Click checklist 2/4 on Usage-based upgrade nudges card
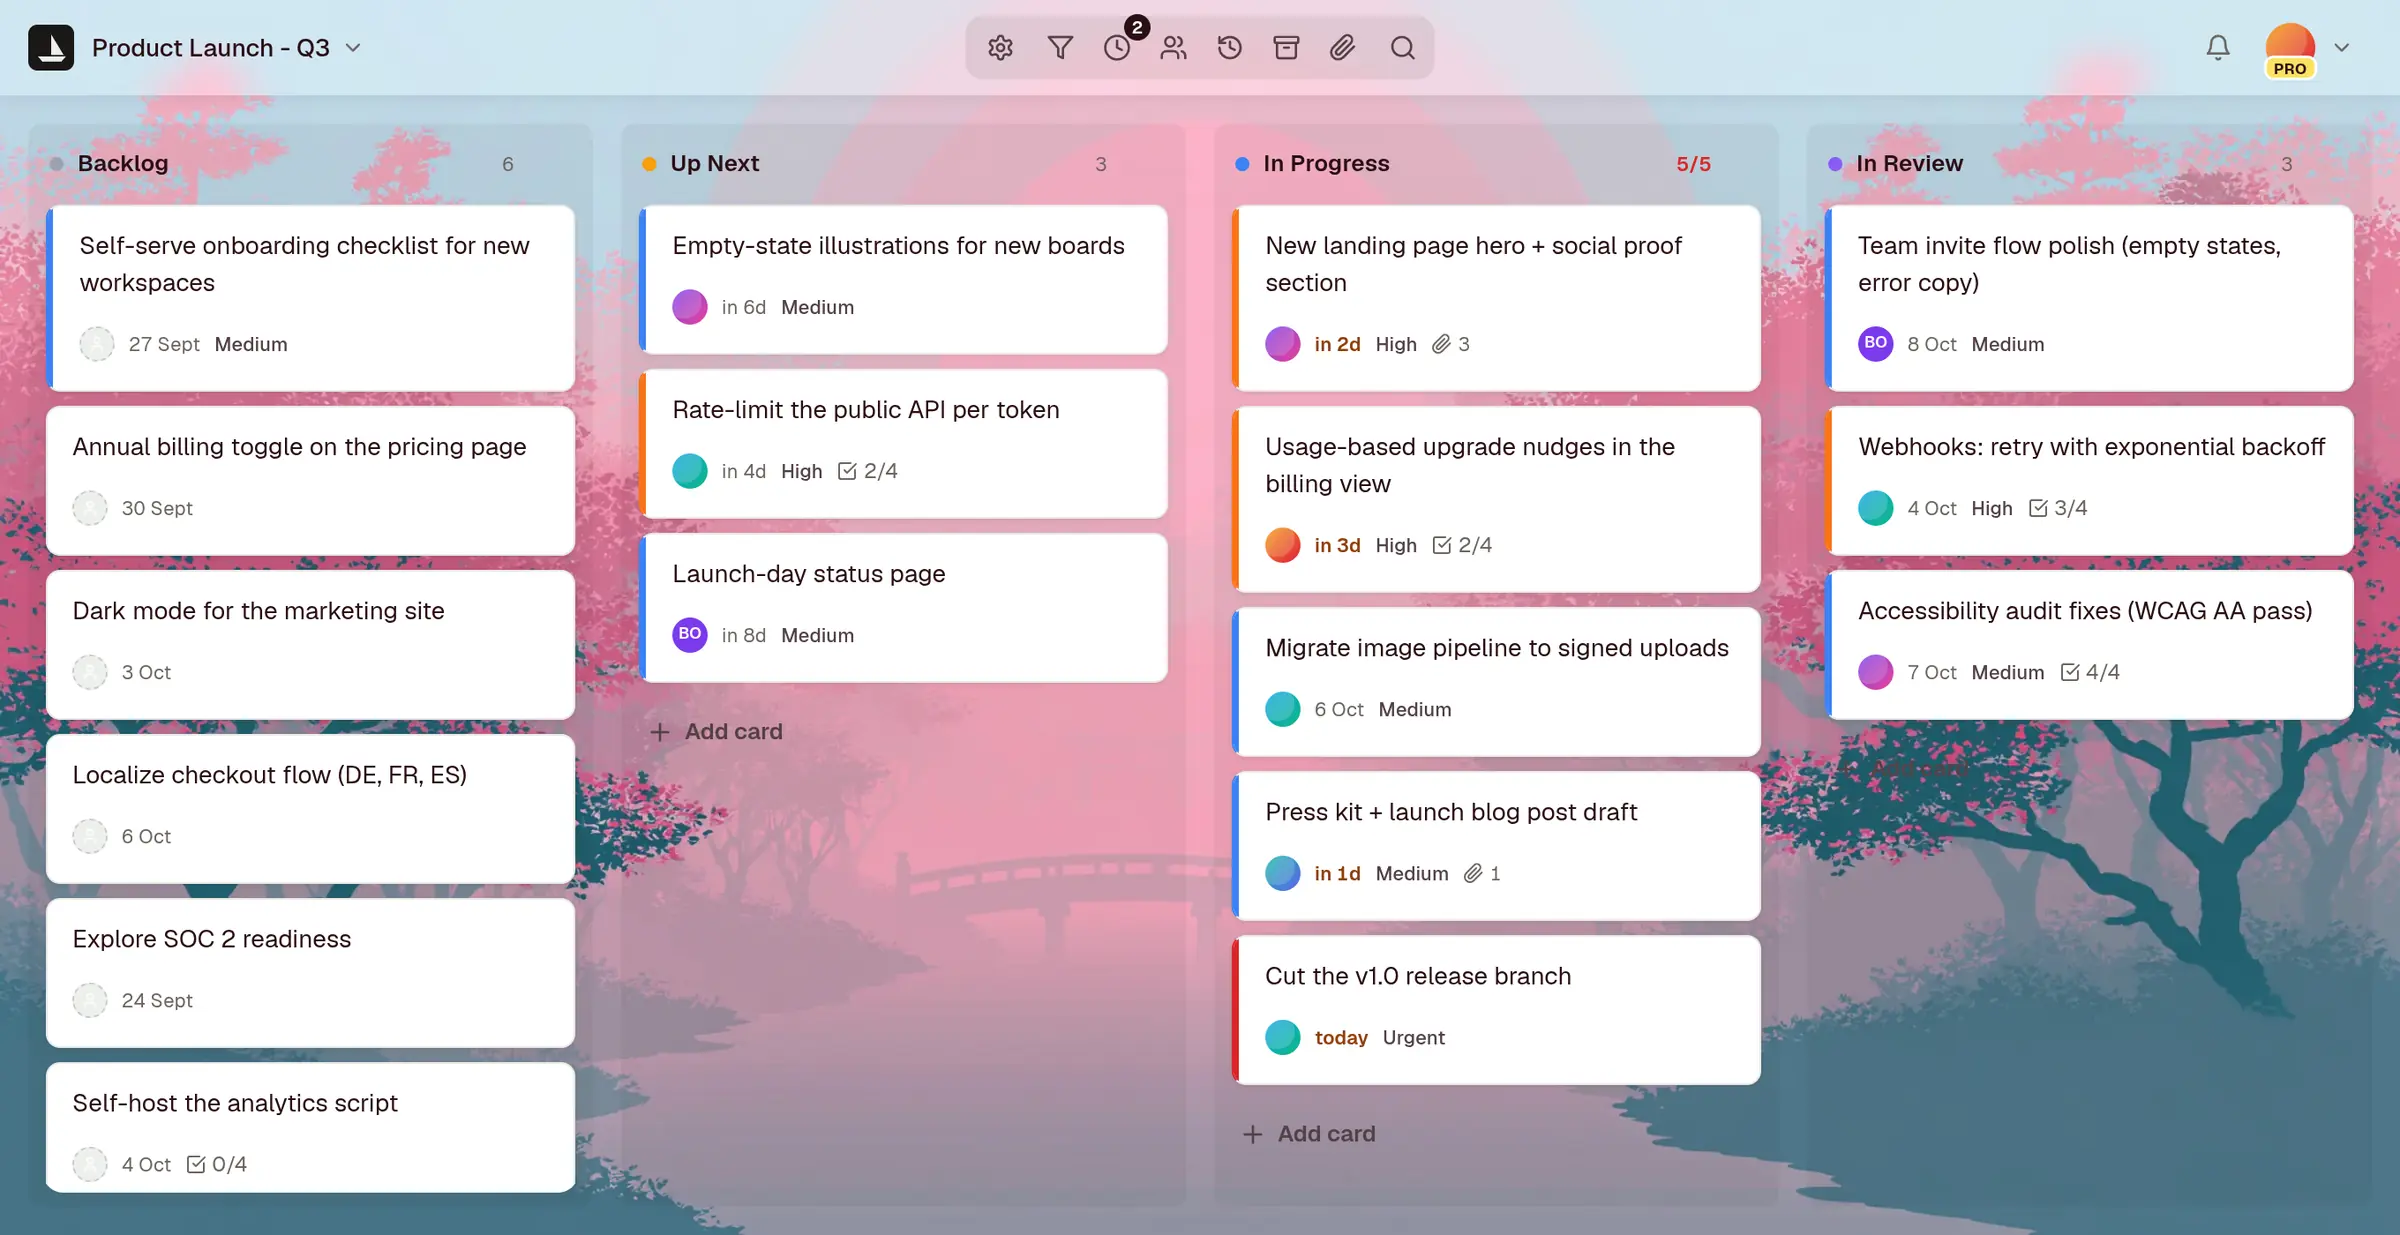 click(1462, 545)
